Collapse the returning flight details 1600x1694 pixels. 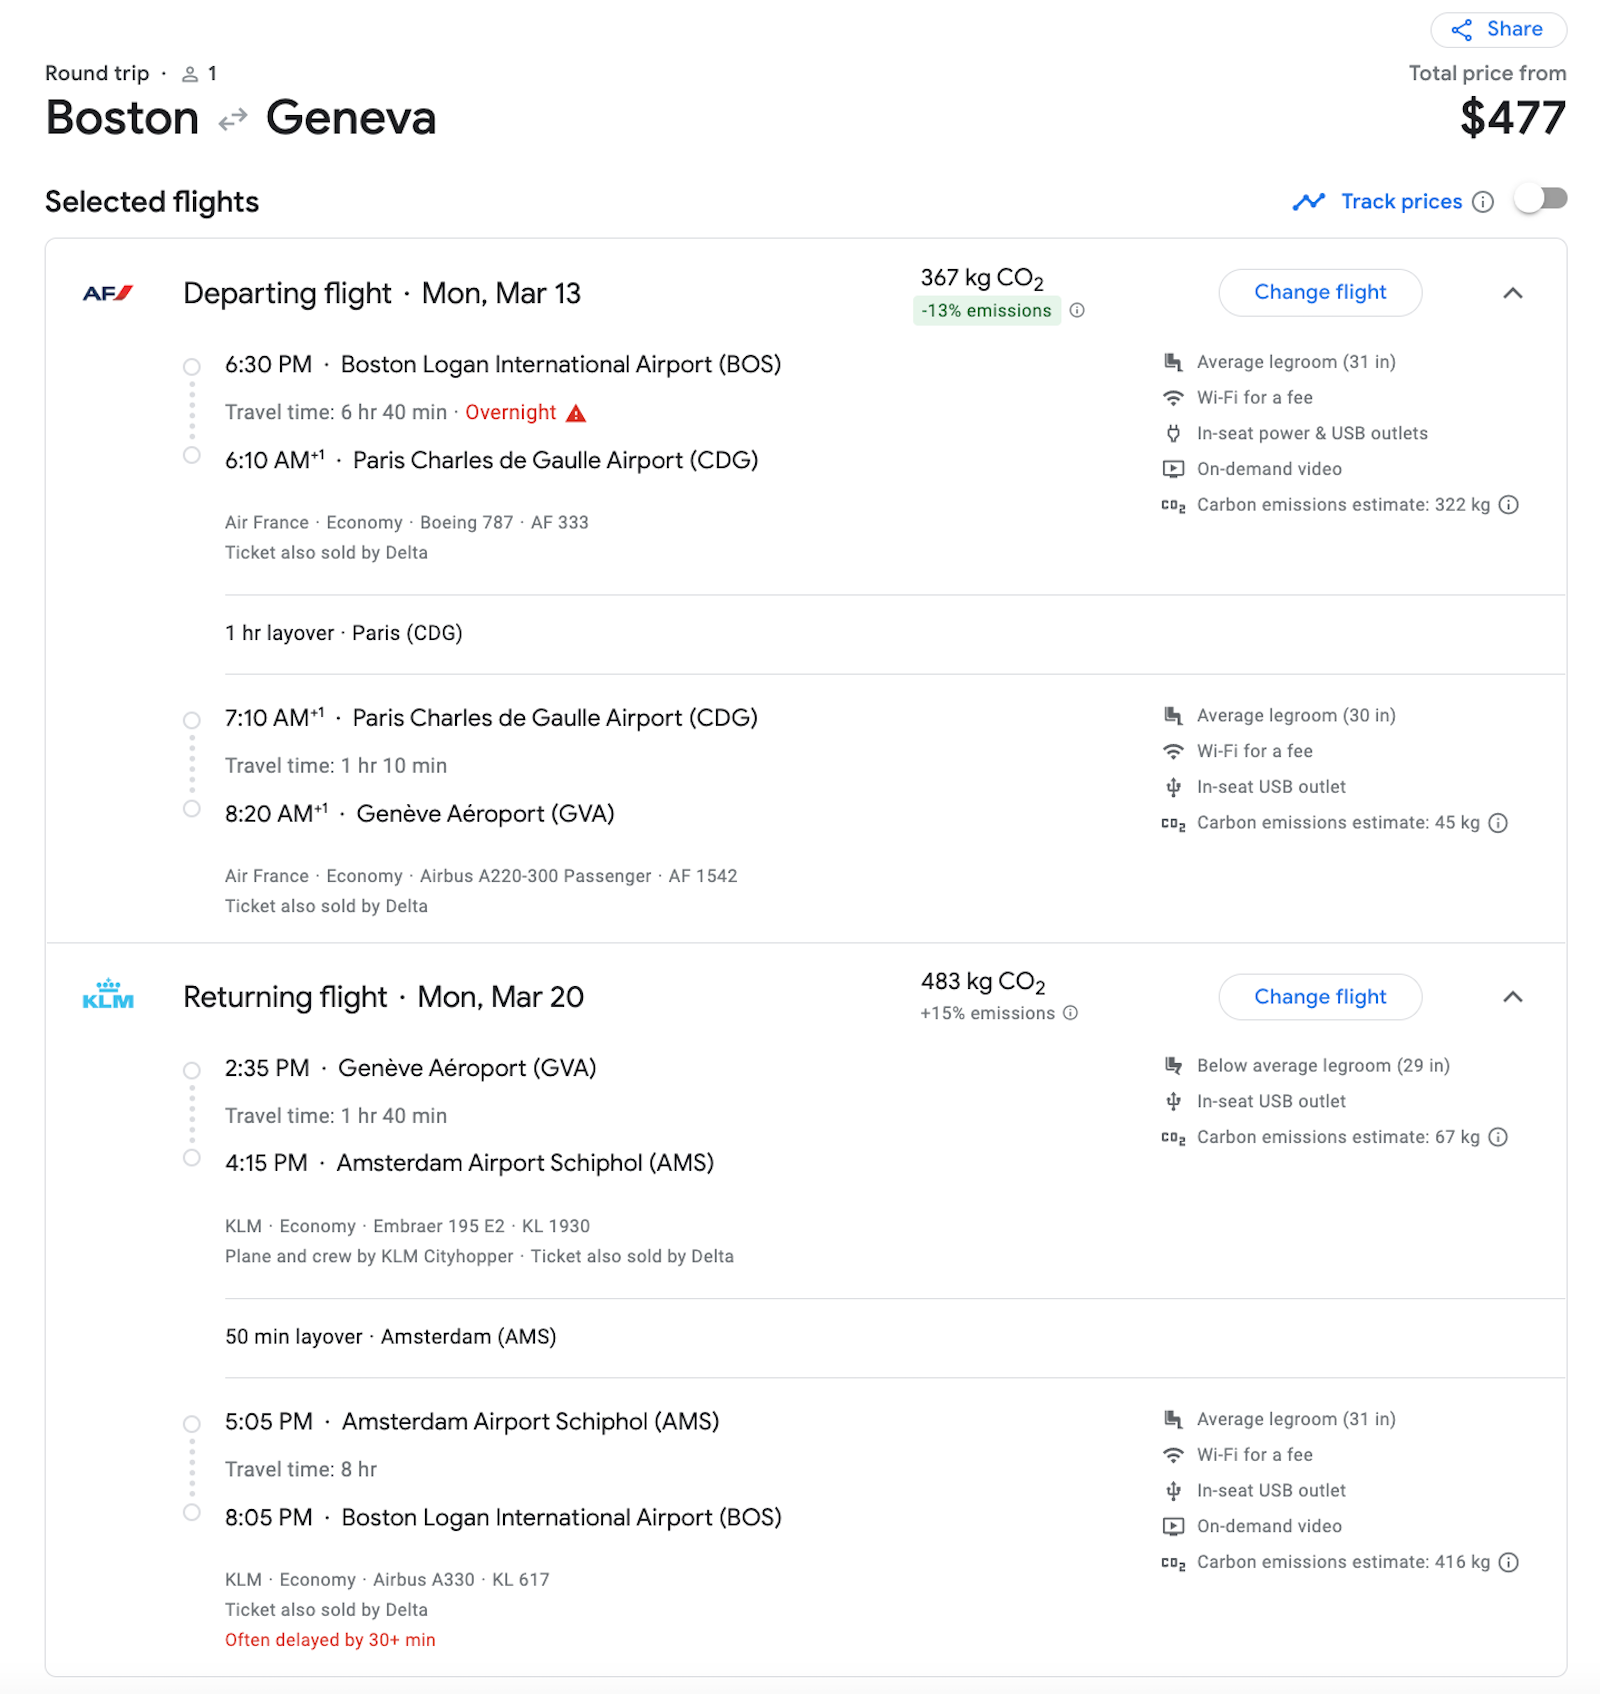(1513, 997)
